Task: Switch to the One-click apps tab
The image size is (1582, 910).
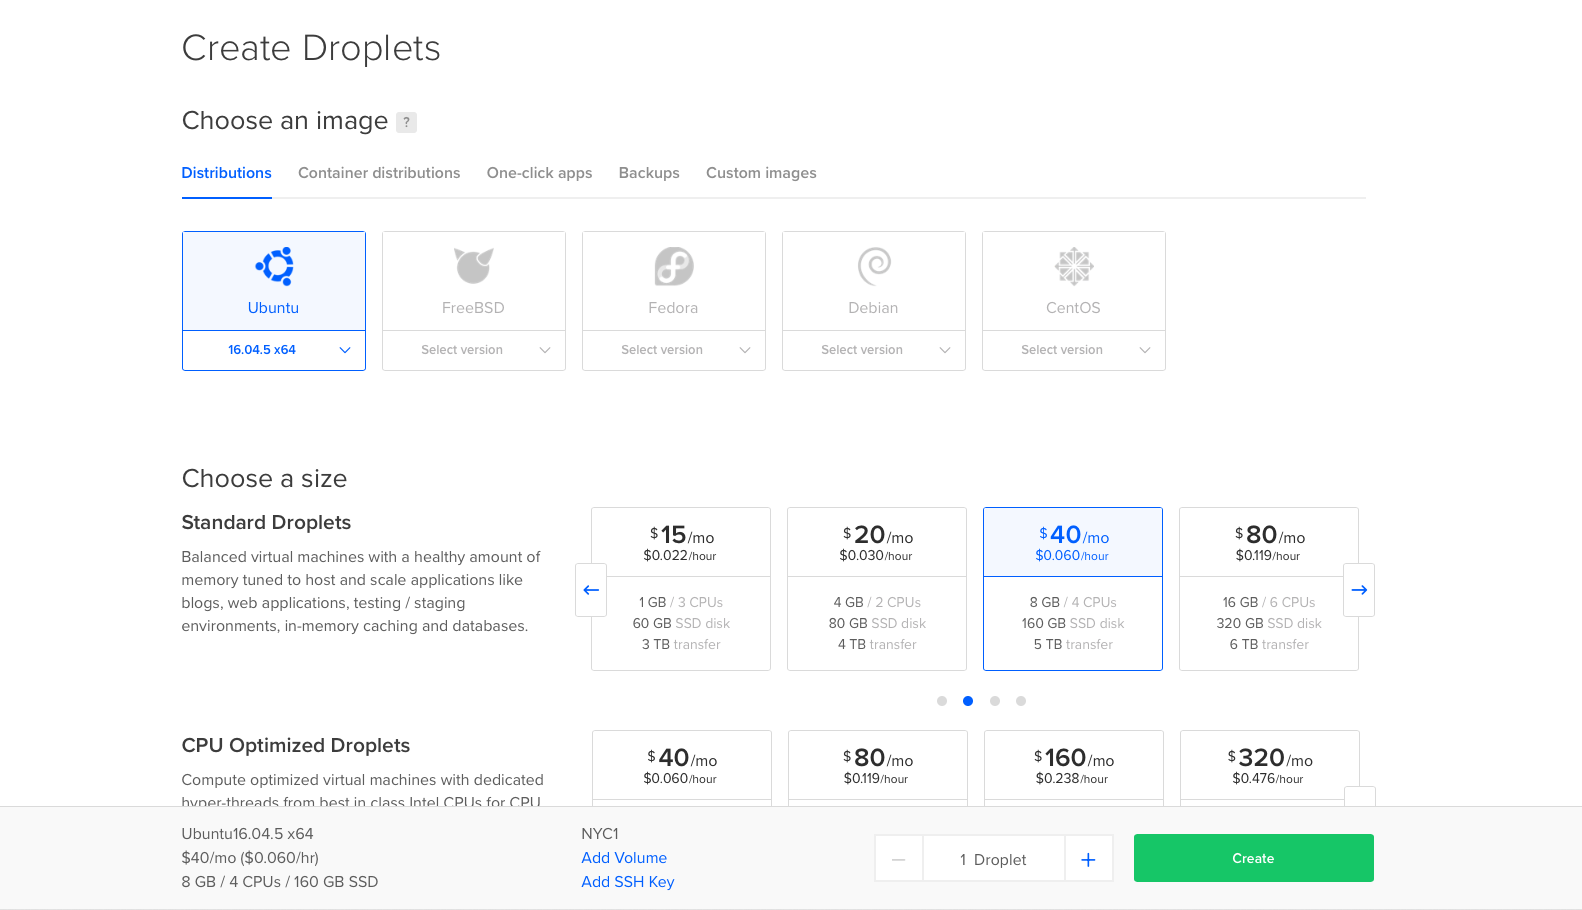Action: 539,173
